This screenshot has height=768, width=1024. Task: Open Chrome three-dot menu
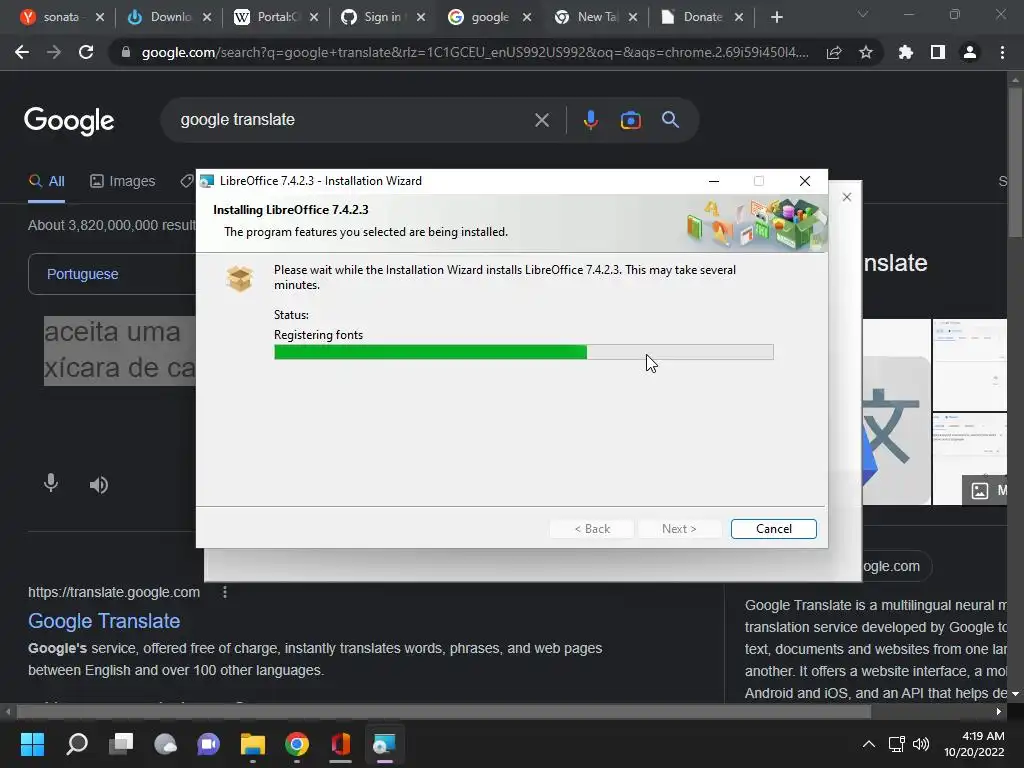tap(1002, 52)
